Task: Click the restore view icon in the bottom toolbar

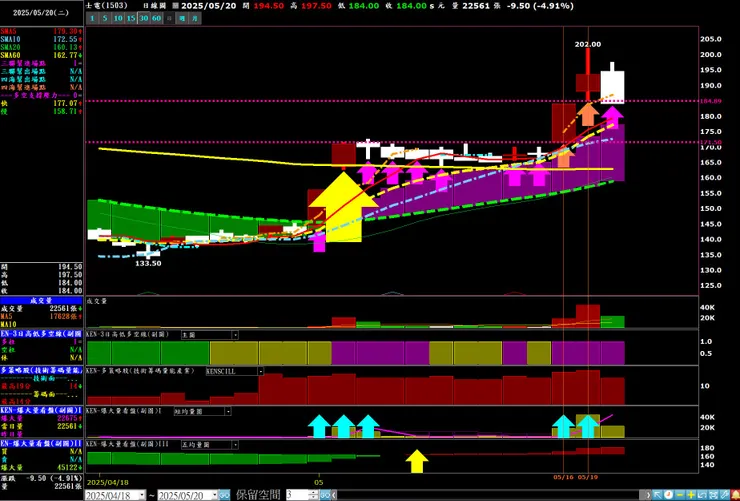Action: [x=701, y=495]
